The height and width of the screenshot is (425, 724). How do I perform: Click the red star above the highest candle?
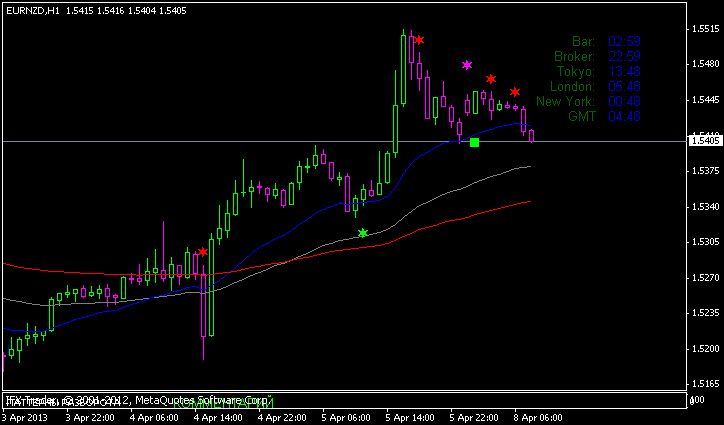pos(419,40)
